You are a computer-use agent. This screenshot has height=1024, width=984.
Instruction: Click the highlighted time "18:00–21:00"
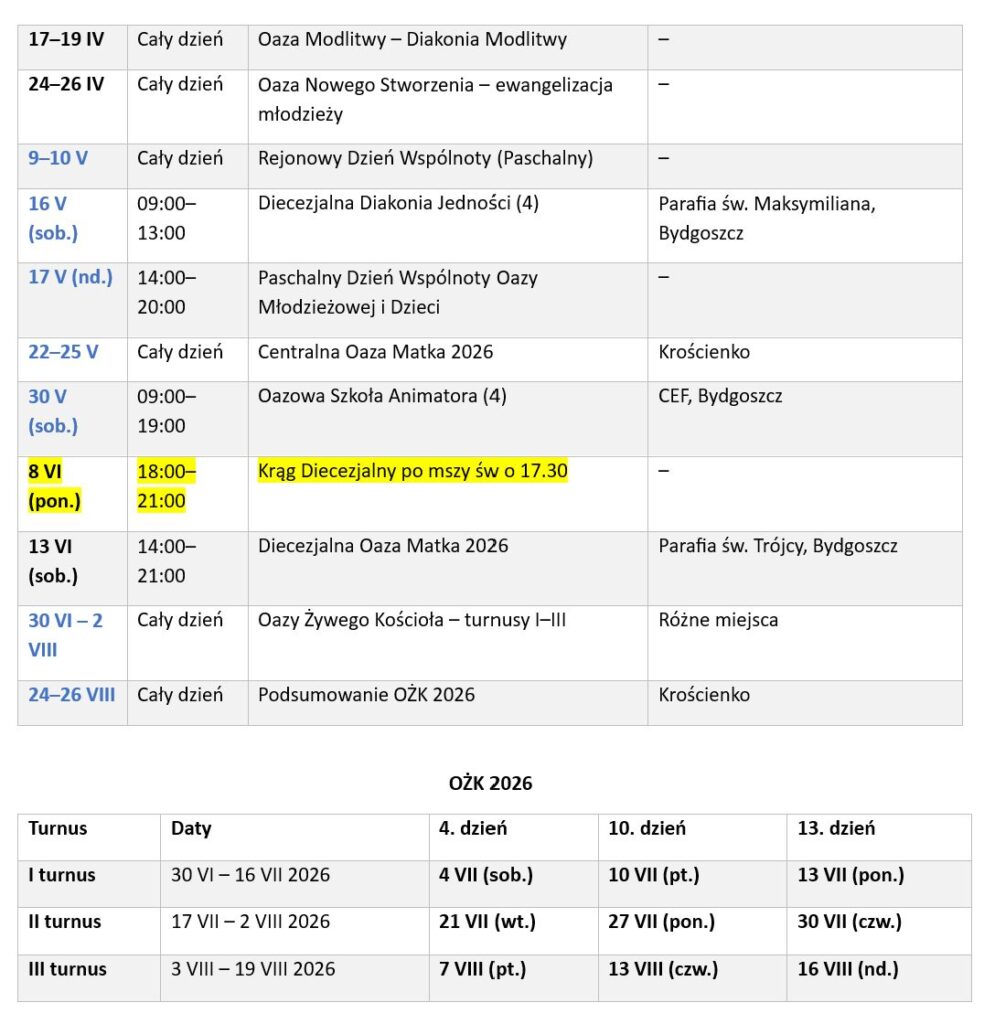(x=166, y=486)
